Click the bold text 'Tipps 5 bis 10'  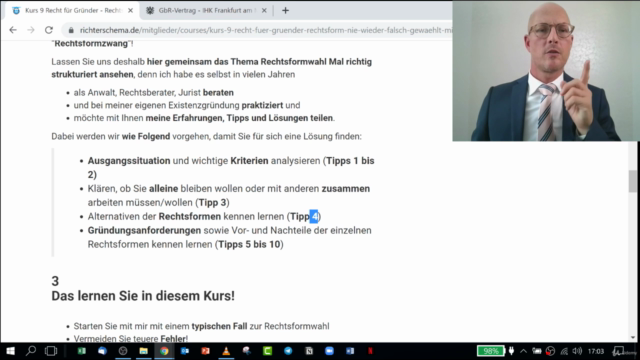coord(249,244)
